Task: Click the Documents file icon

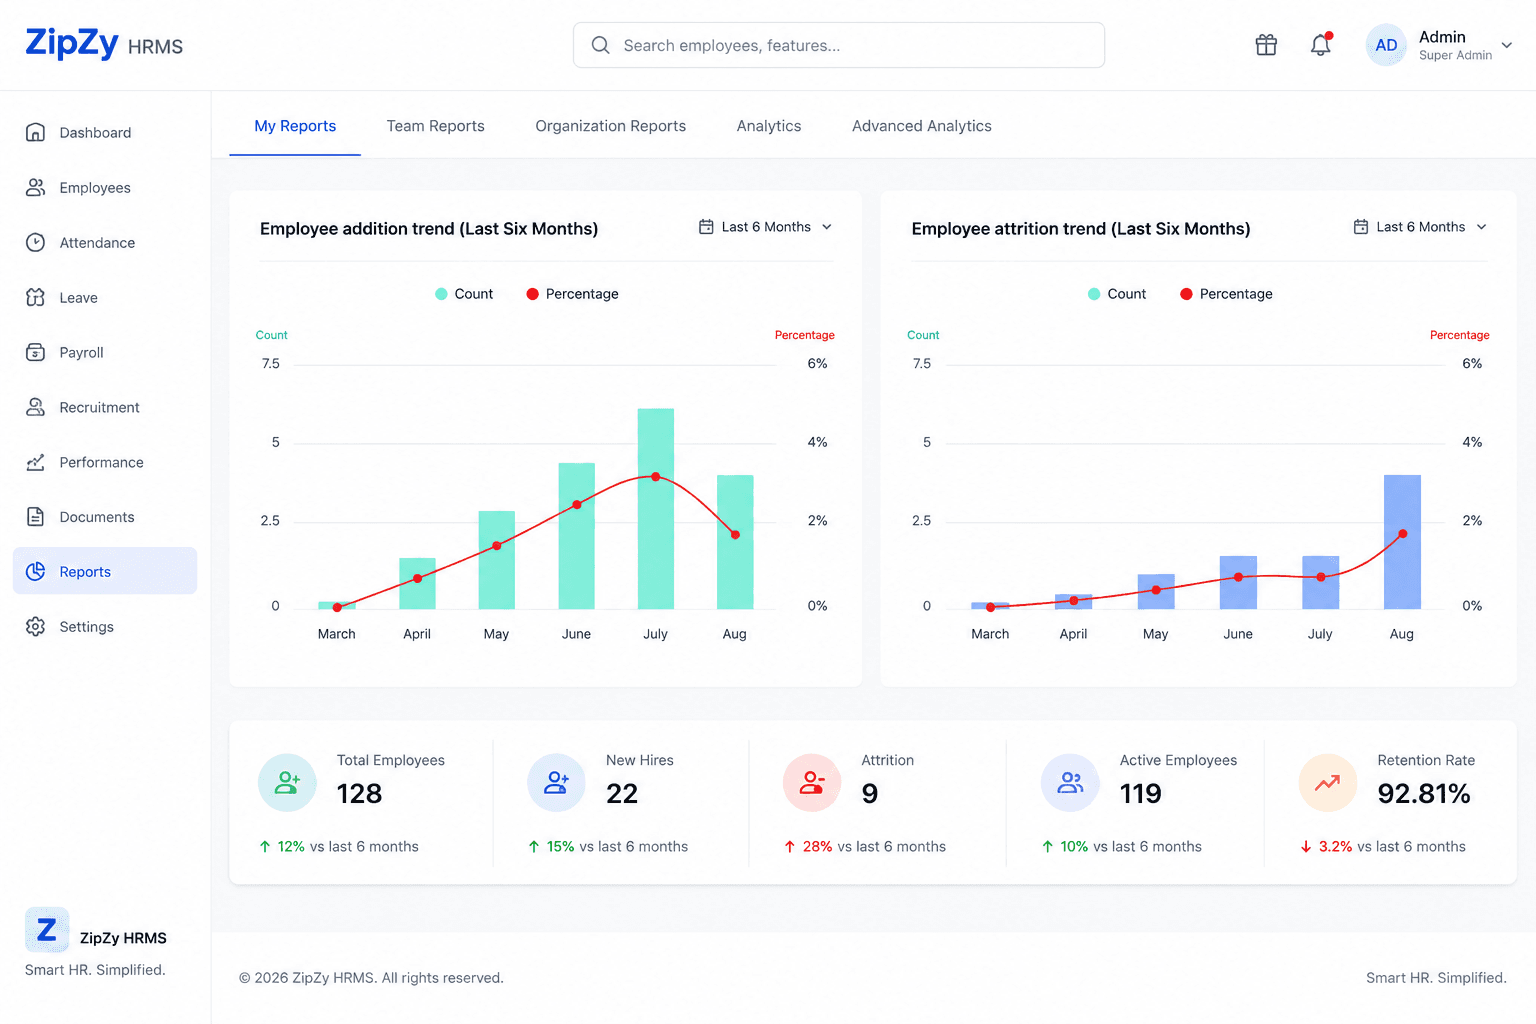Action: (35, 517)
